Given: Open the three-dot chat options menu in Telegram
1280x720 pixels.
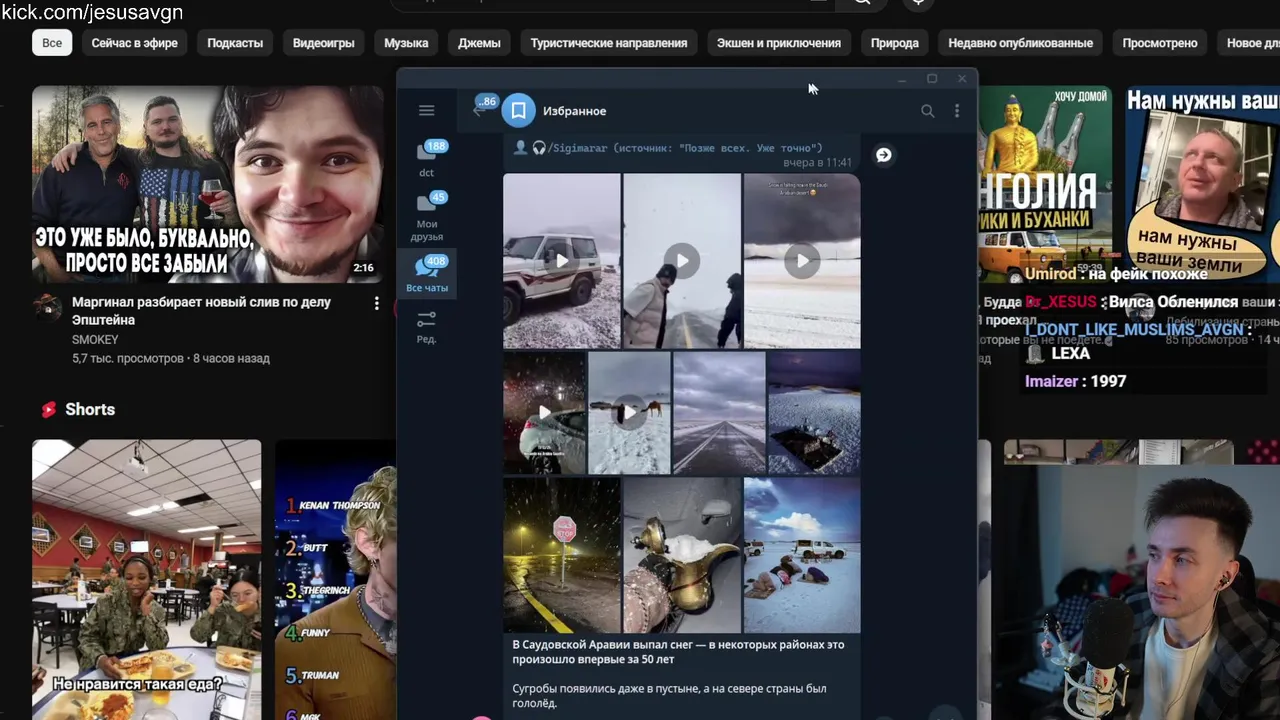Looking at the screenshot, I should (x=957, y=111).
